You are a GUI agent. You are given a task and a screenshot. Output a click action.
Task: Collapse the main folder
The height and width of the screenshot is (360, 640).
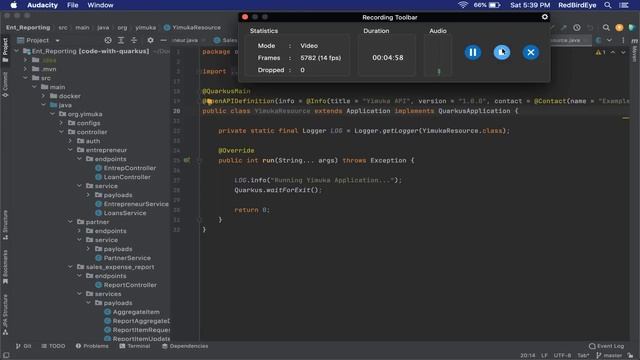(x=35, y=87)
